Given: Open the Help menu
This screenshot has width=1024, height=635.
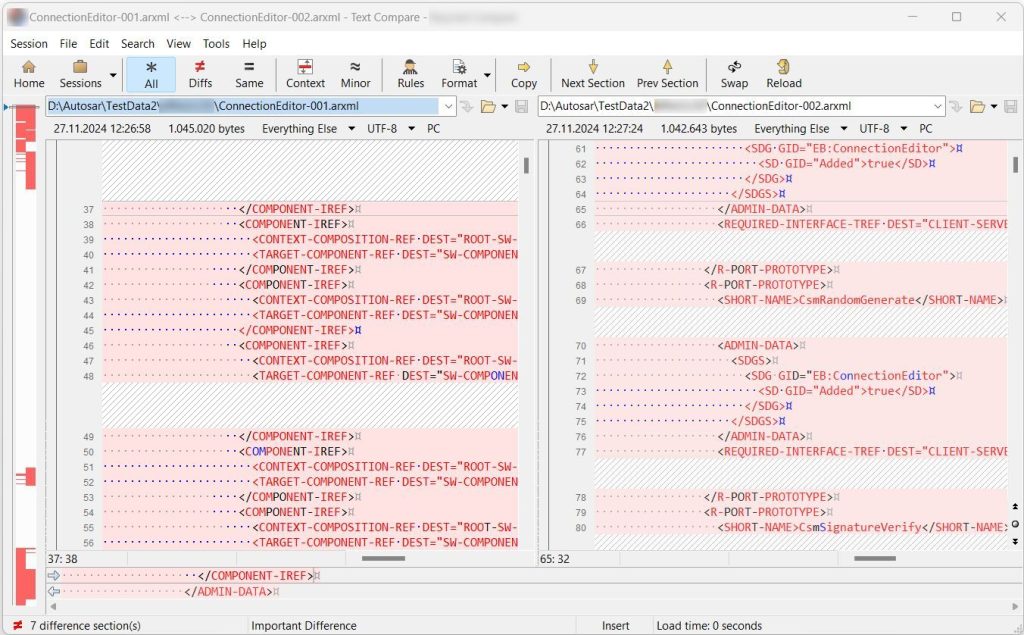Looking at the screenshot, I should click(x=254, y=44).
